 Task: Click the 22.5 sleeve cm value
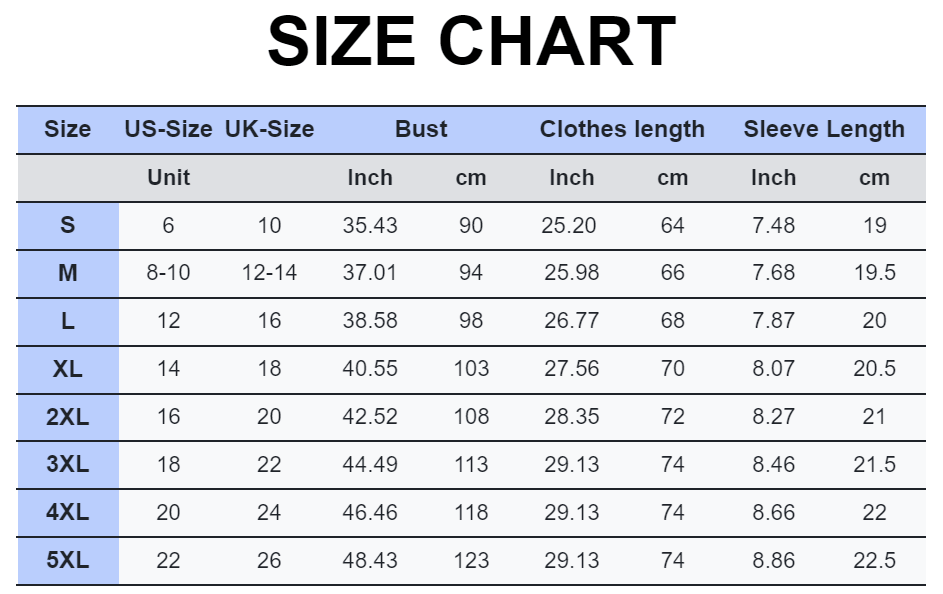[874, 560]
